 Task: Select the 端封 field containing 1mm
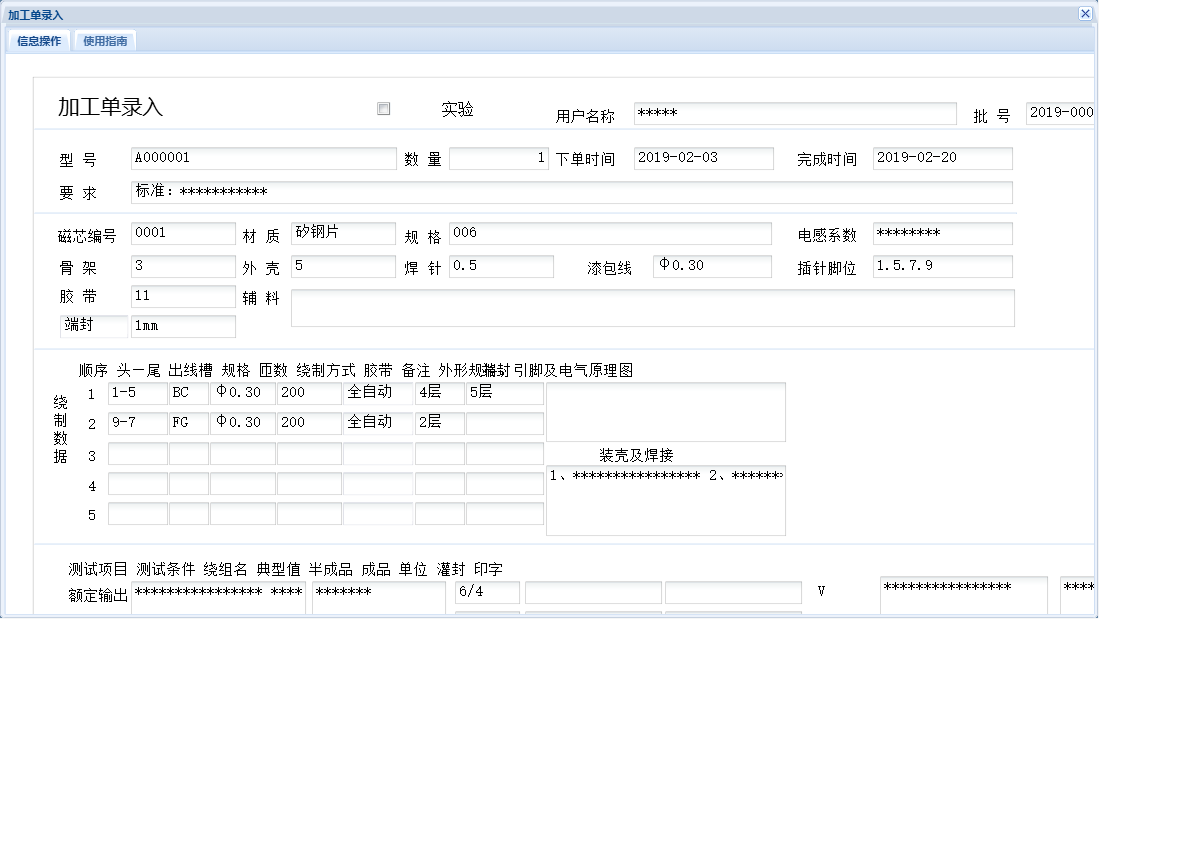183,327
